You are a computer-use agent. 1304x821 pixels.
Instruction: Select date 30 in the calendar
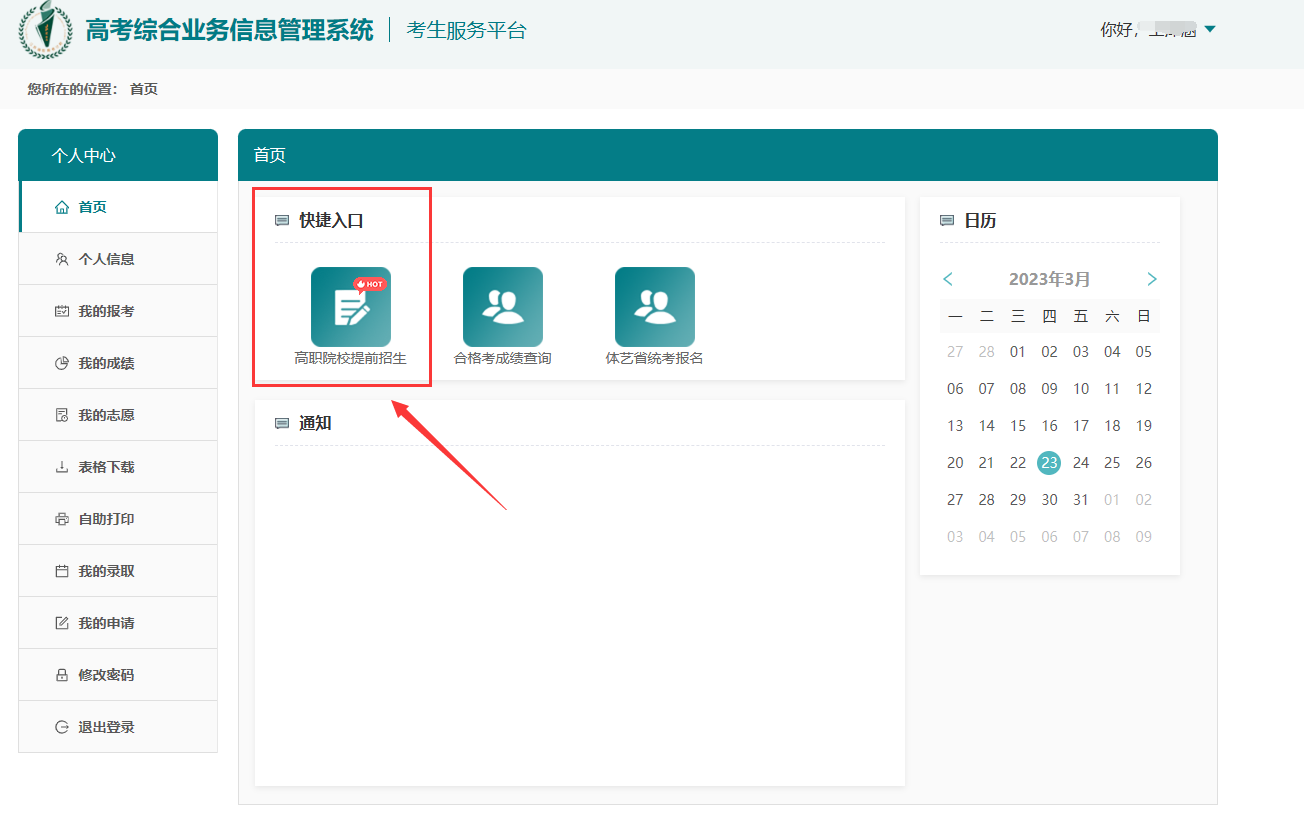(x=1049, y=500)
